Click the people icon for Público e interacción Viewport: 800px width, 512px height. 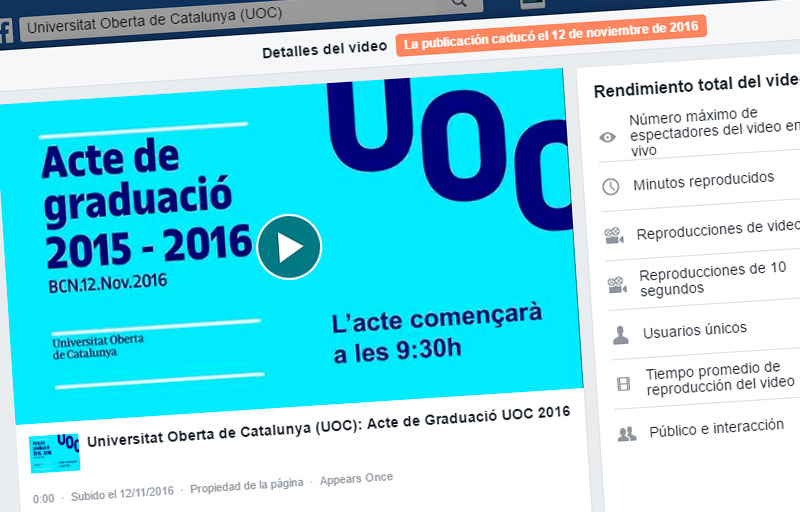click(627, 434)
